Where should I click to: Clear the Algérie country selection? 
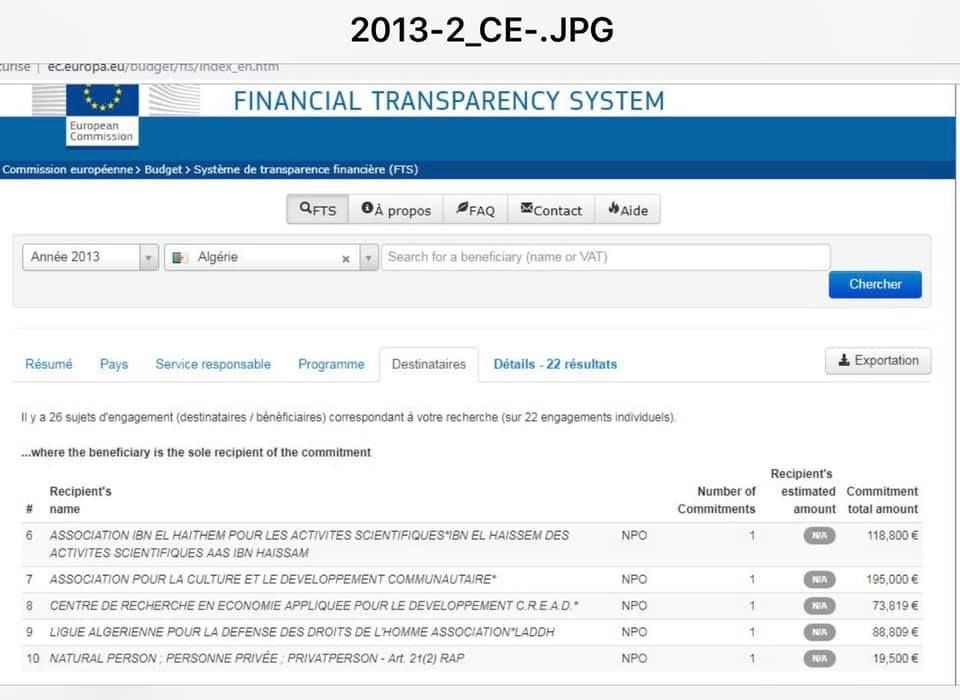coord(346,258)
